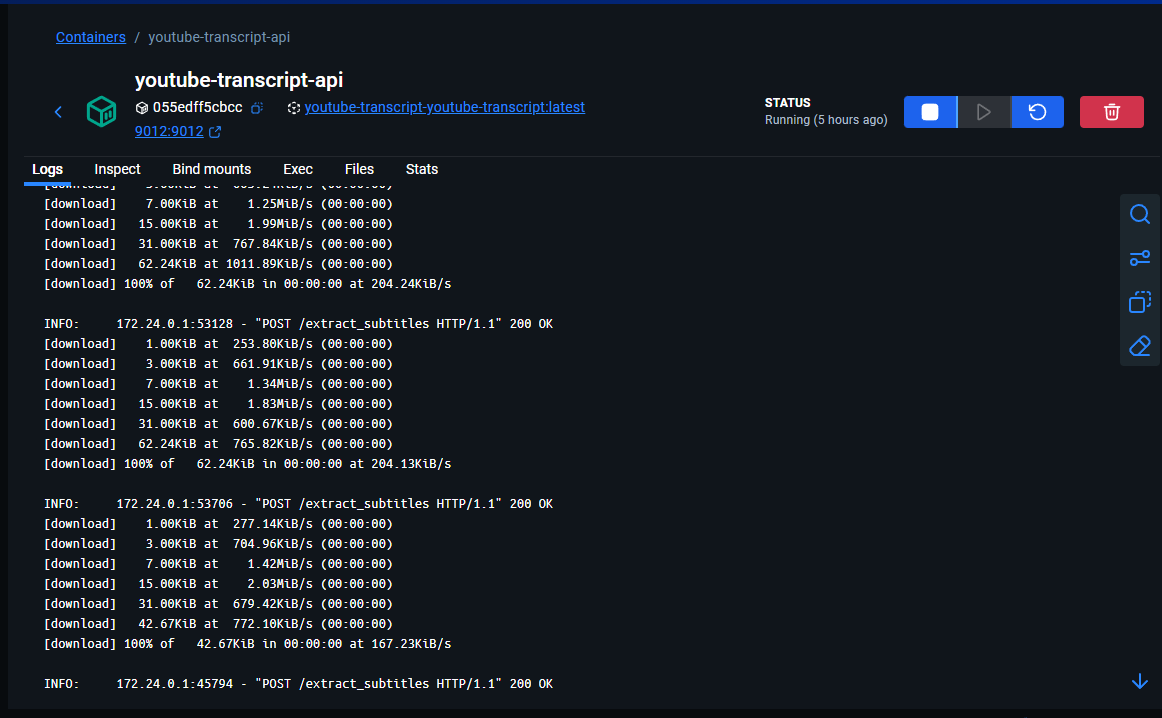1162x718 pixels.
Task: Switch to the Inspect tab
Action: click(x=117, y=170)
